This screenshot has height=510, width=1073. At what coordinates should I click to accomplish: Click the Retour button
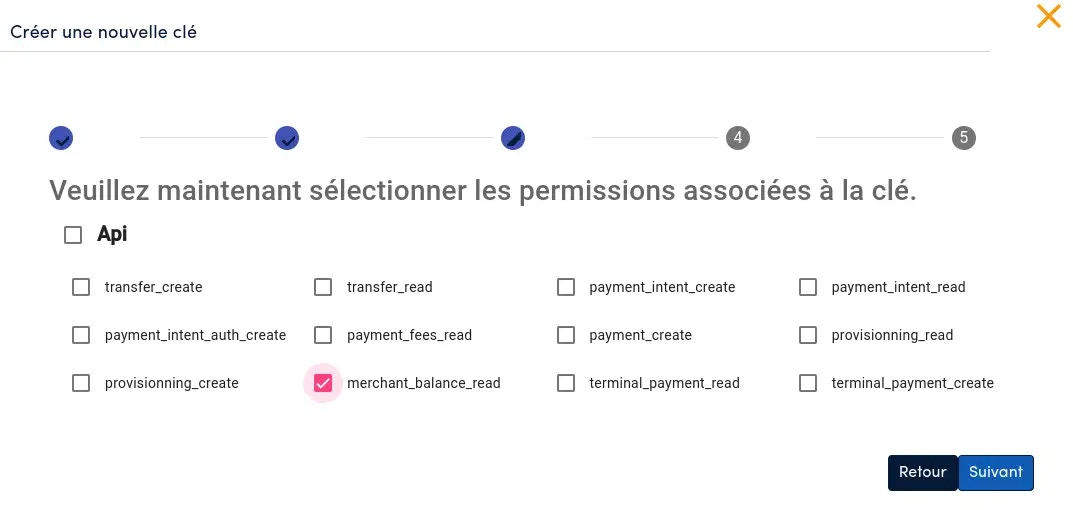pos(922,473)
